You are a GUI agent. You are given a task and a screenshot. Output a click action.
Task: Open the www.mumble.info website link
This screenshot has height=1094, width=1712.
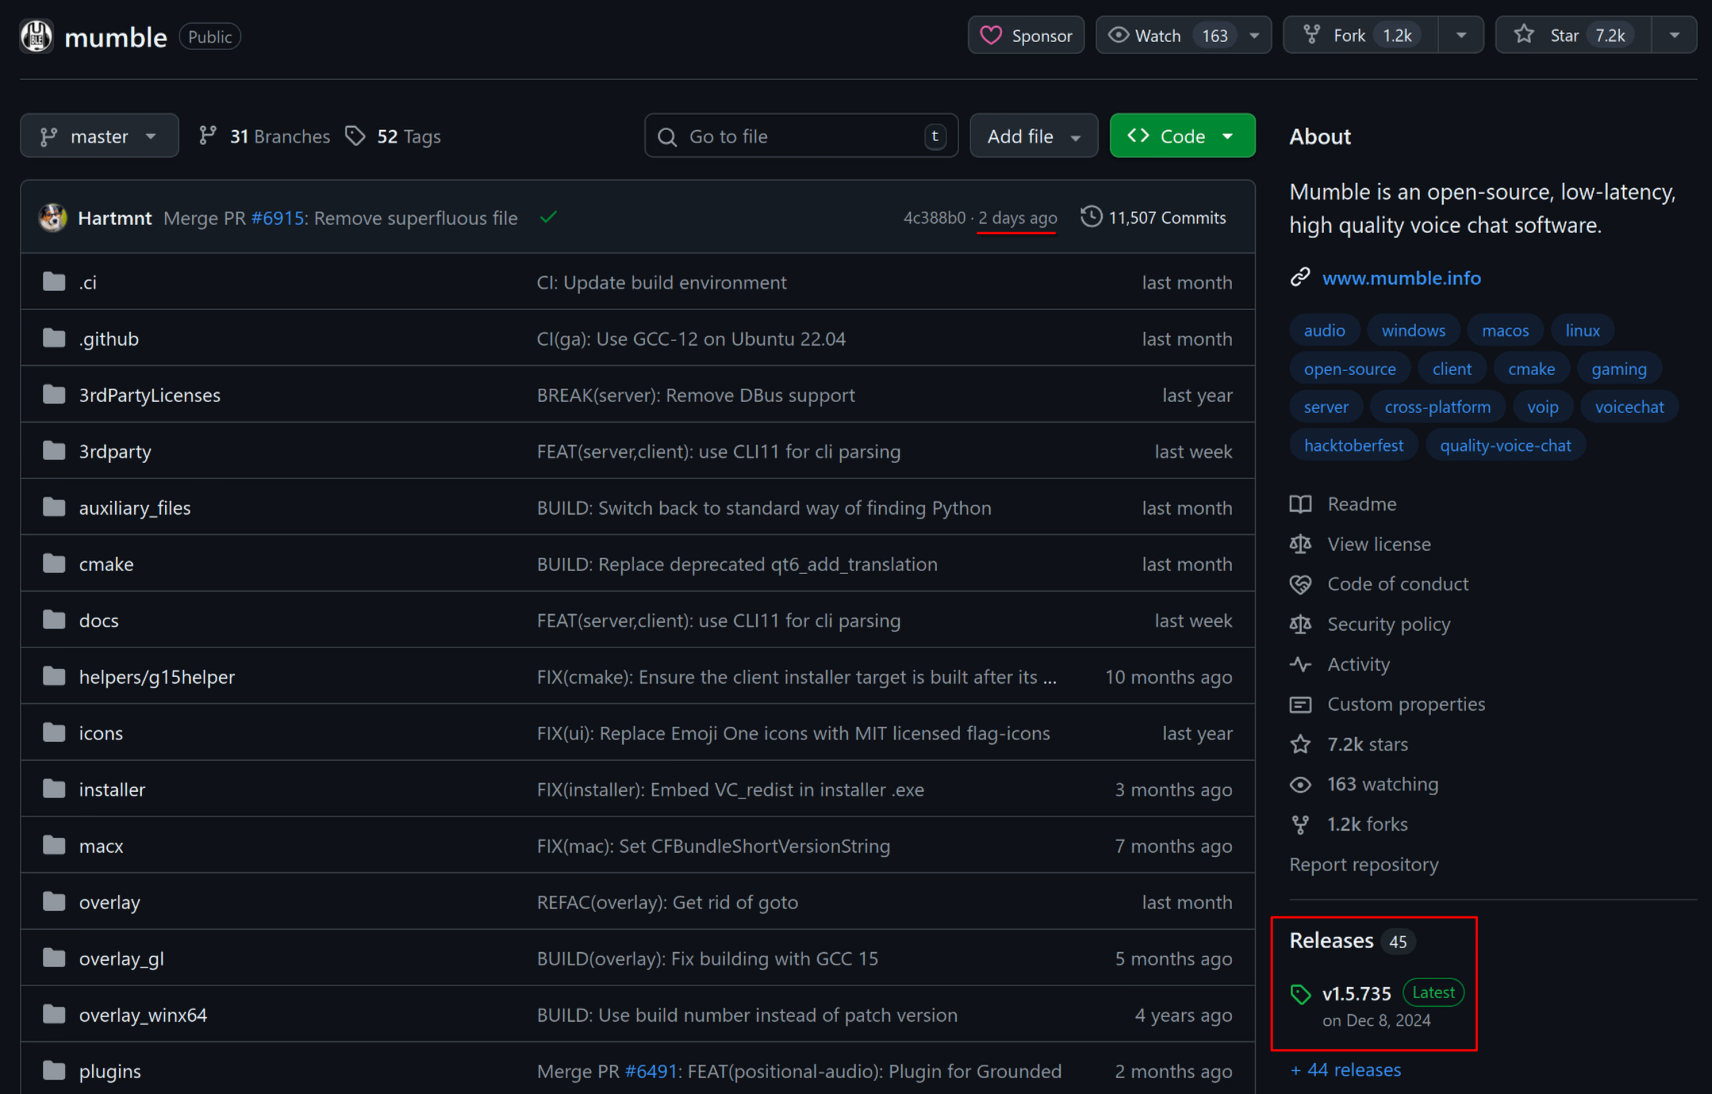pos(1401,278)
